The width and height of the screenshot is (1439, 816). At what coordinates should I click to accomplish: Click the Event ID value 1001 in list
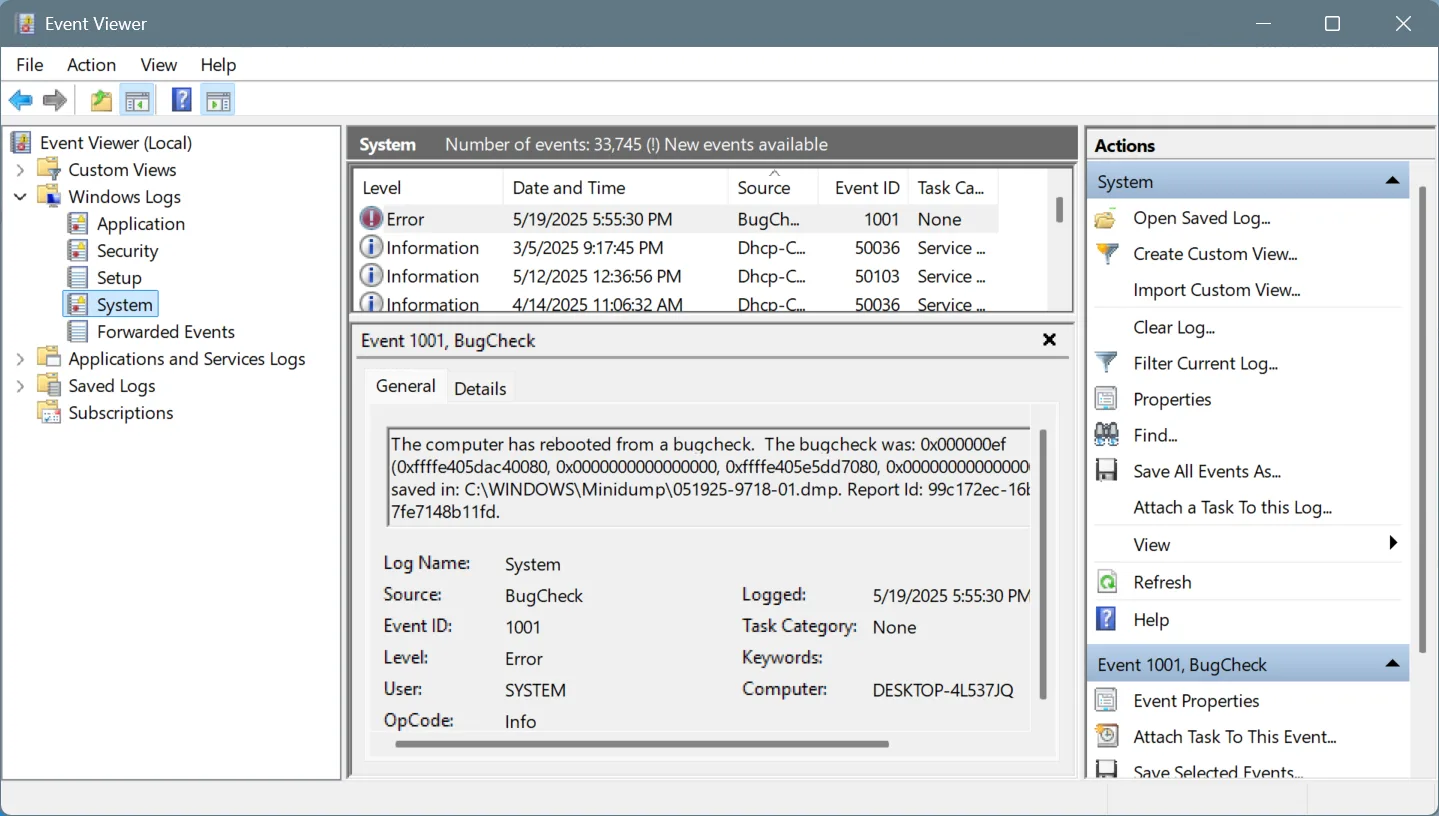(882, 219)
